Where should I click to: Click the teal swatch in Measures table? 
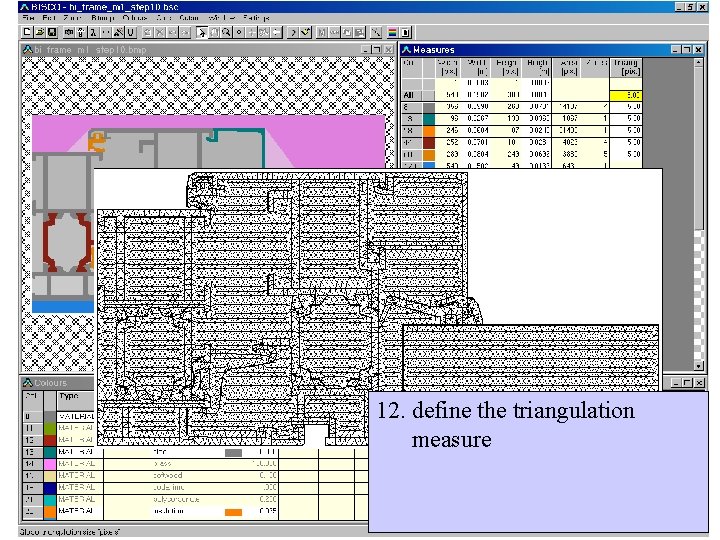pyautogui.click(x=428, y=119)
